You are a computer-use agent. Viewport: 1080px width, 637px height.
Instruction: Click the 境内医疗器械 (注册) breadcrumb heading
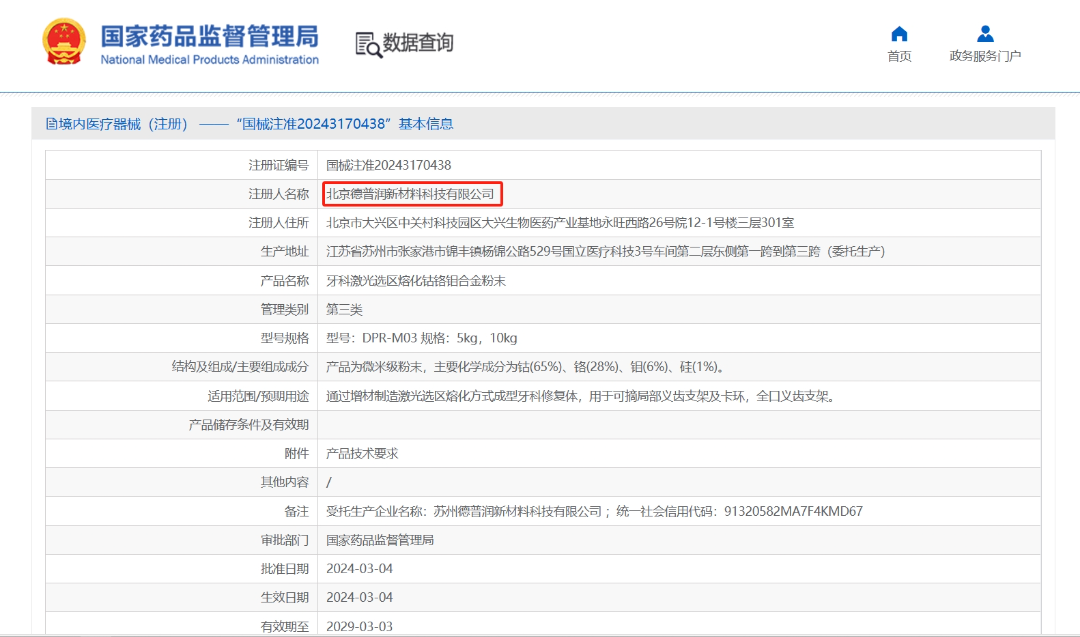[117, 124]
